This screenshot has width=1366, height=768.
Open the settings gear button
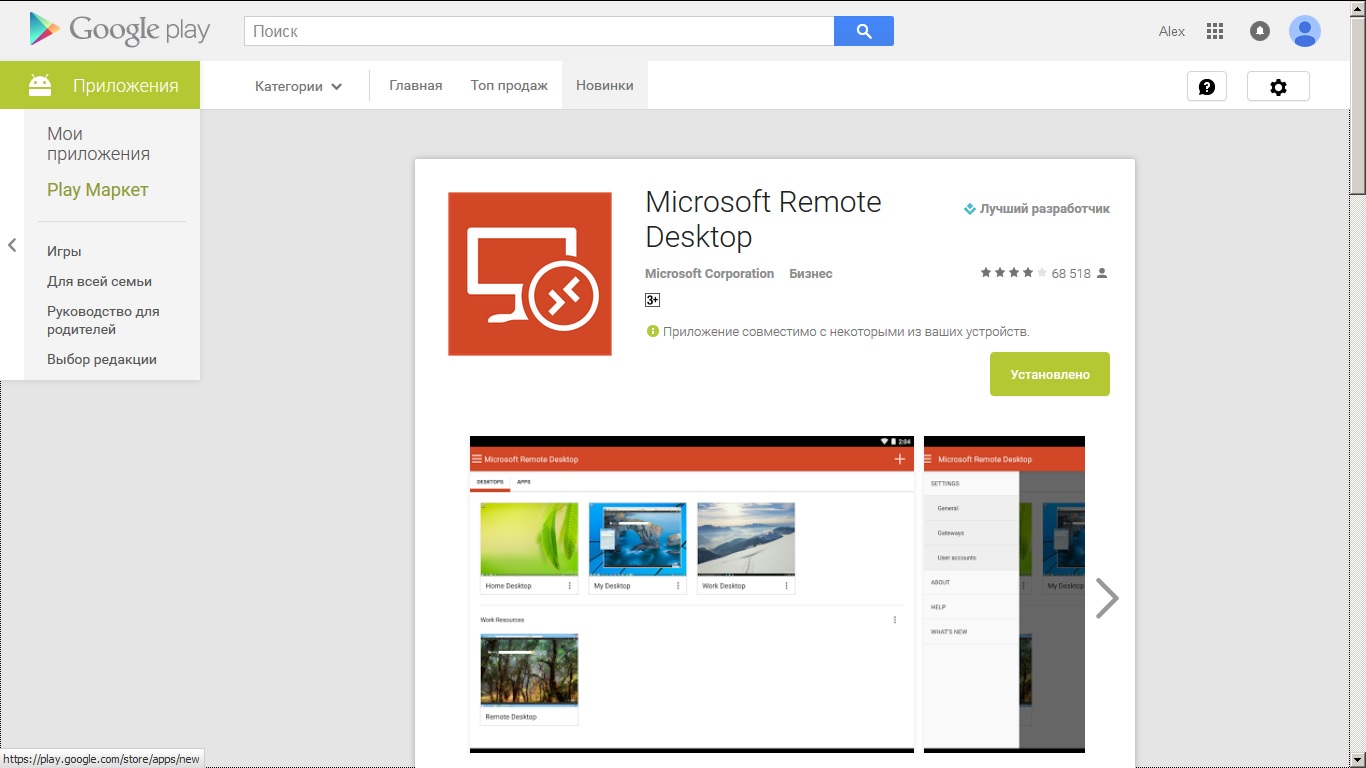pyautogui.click(x=1278, y=87)
